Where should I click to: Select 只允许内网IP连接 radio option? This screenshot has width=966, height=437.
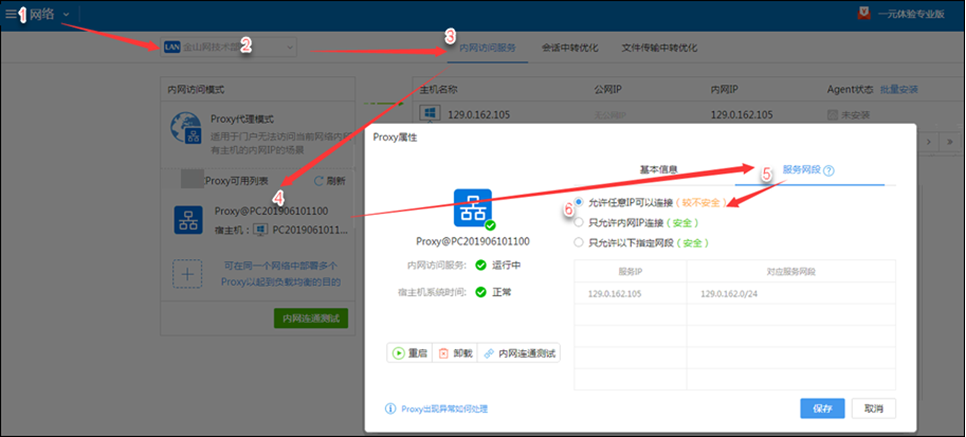(579, 222)
